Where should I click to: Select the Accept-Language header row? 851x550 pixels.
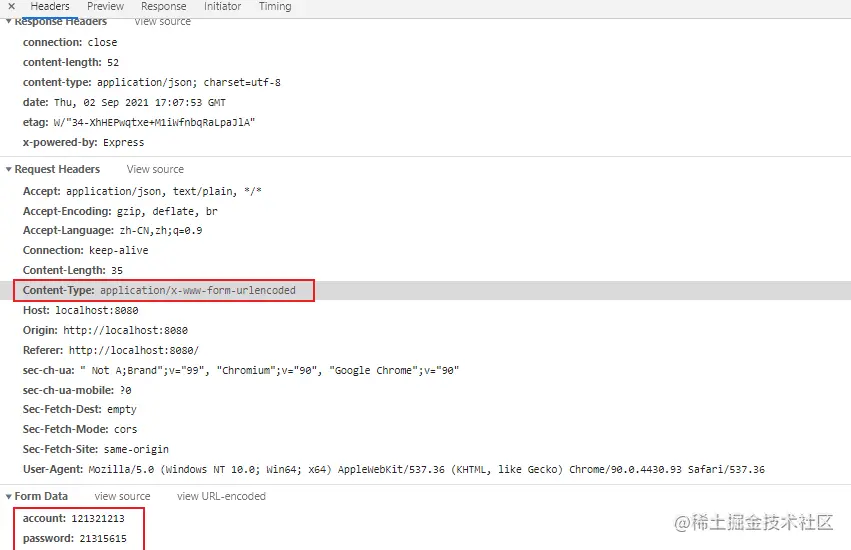click(x=112, y=231)
